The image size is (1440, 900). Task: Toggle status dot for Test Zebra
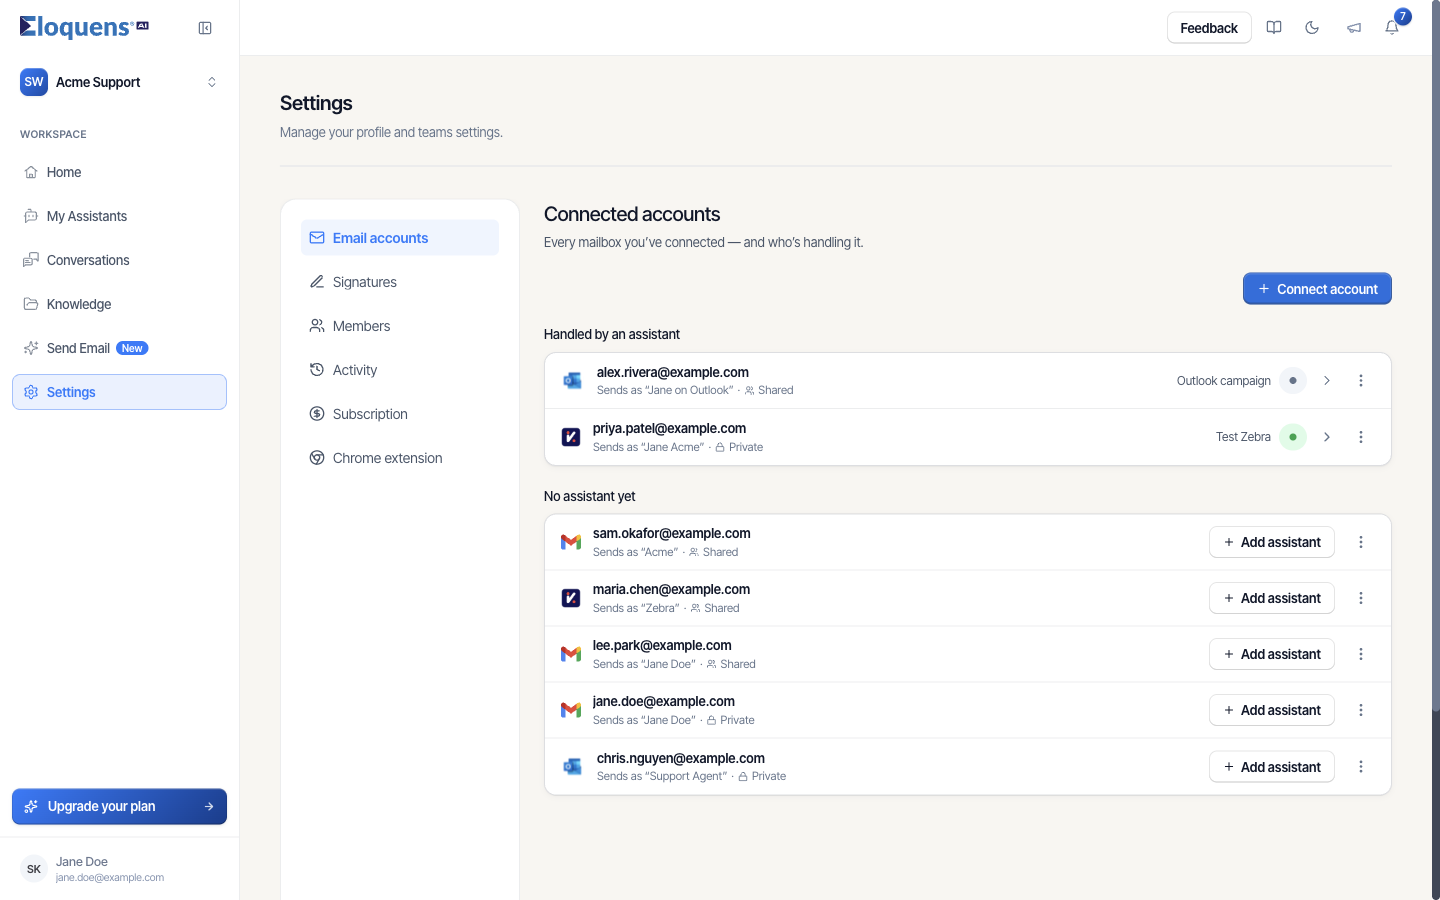coord(1293,437)
